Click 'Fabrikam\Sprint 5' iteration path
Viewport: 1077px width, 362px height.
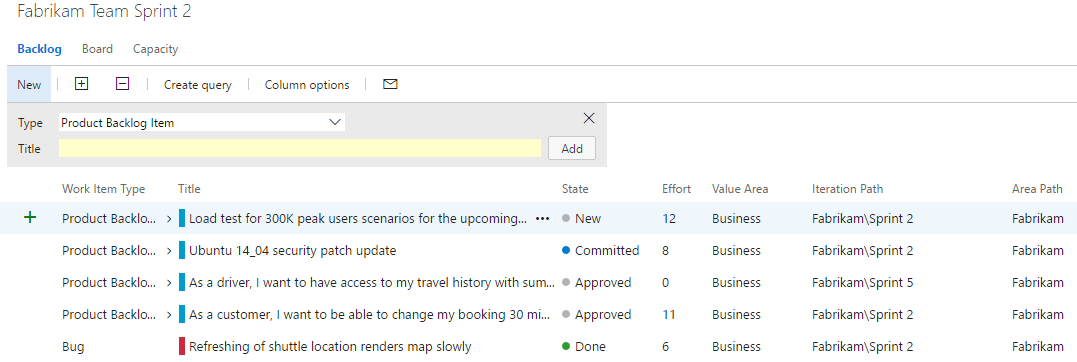pyautogui.click(x=863, y=282)
